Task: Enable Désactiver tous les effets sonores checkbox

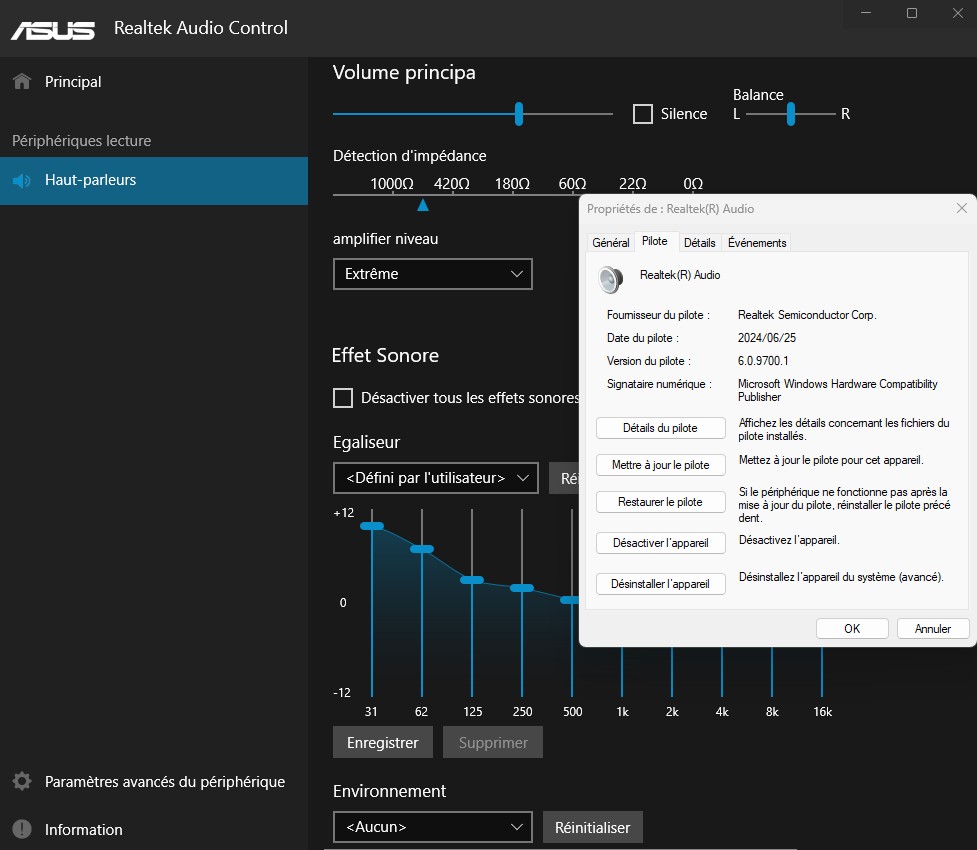Action: tap(343, 398)
